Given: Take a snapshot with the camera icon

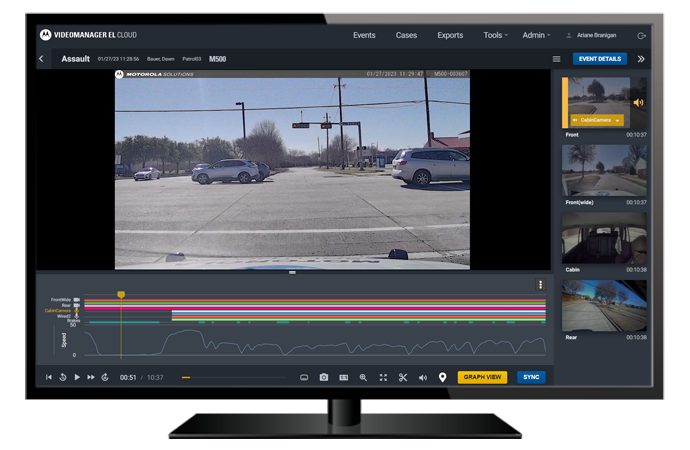Looking at the screenshot, I should coord(324,378).
